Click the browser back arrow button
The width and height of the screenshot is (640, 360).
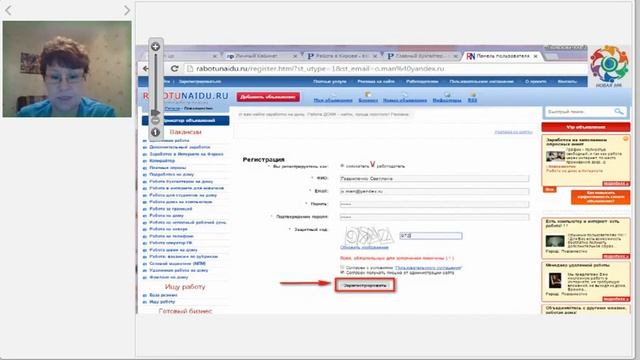coord(146,69)
